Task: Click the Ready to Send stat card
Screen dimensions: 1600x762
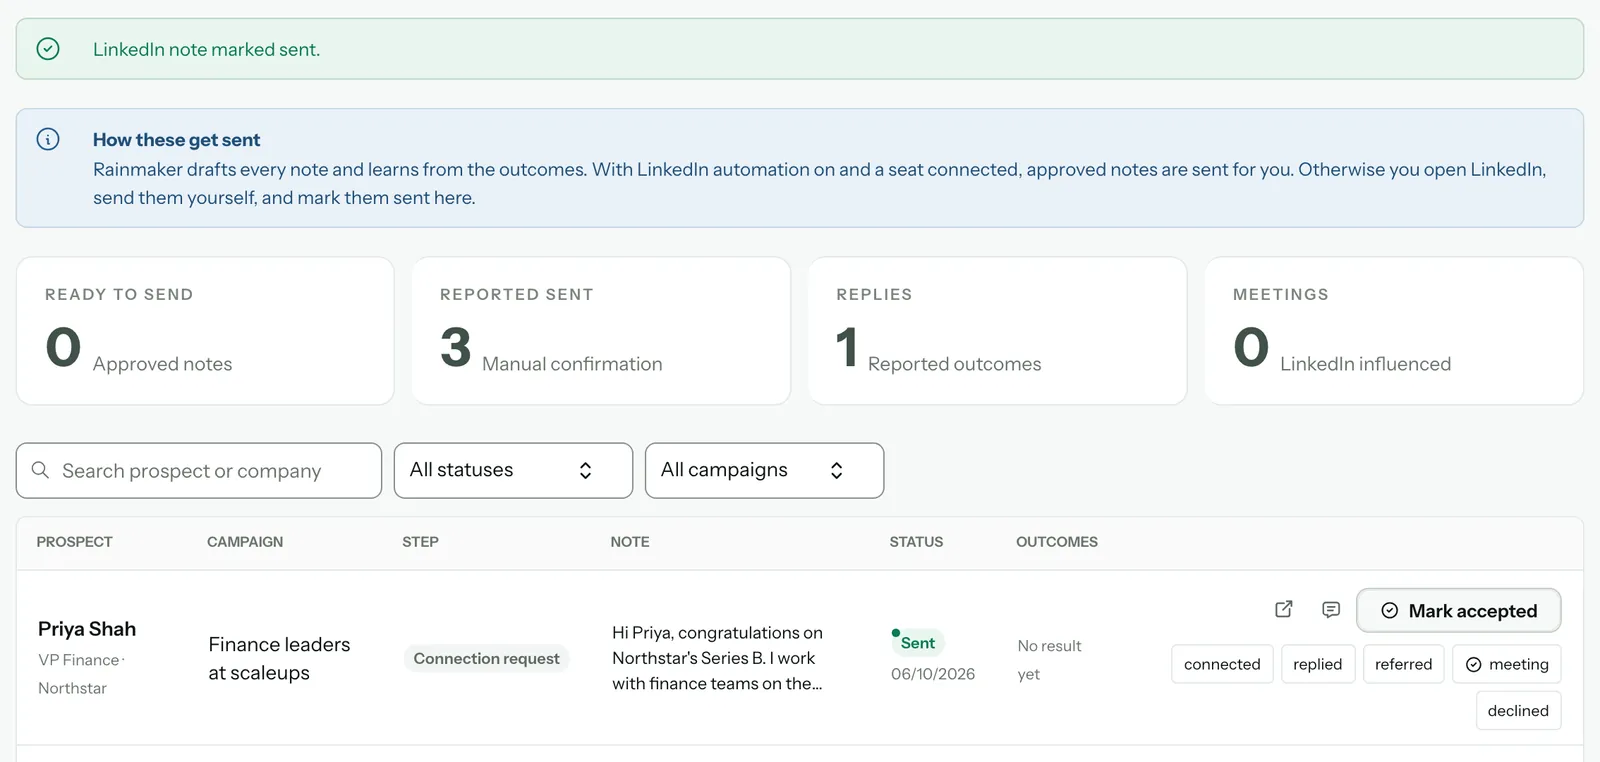Action: (x=205, y=331)
